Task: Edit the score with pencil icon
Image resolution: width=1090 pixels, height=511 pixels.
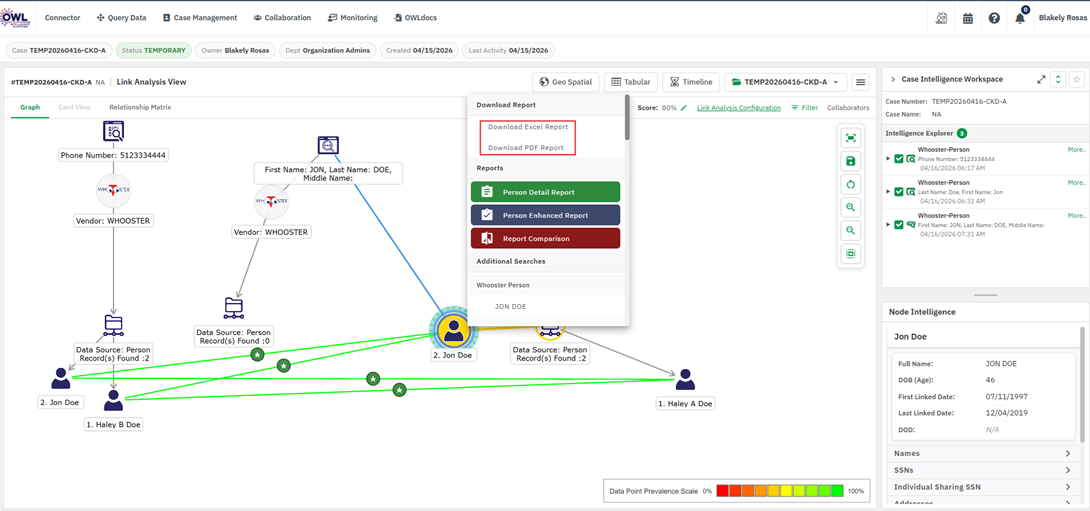Action: tap(683, 108)
